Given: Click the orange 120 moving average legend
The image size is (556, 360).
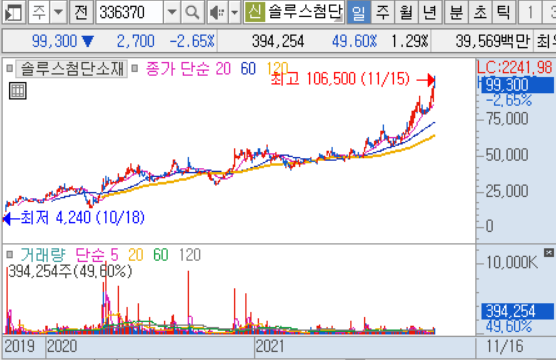Looking at the screenshot, I should (x=277, y=68).
